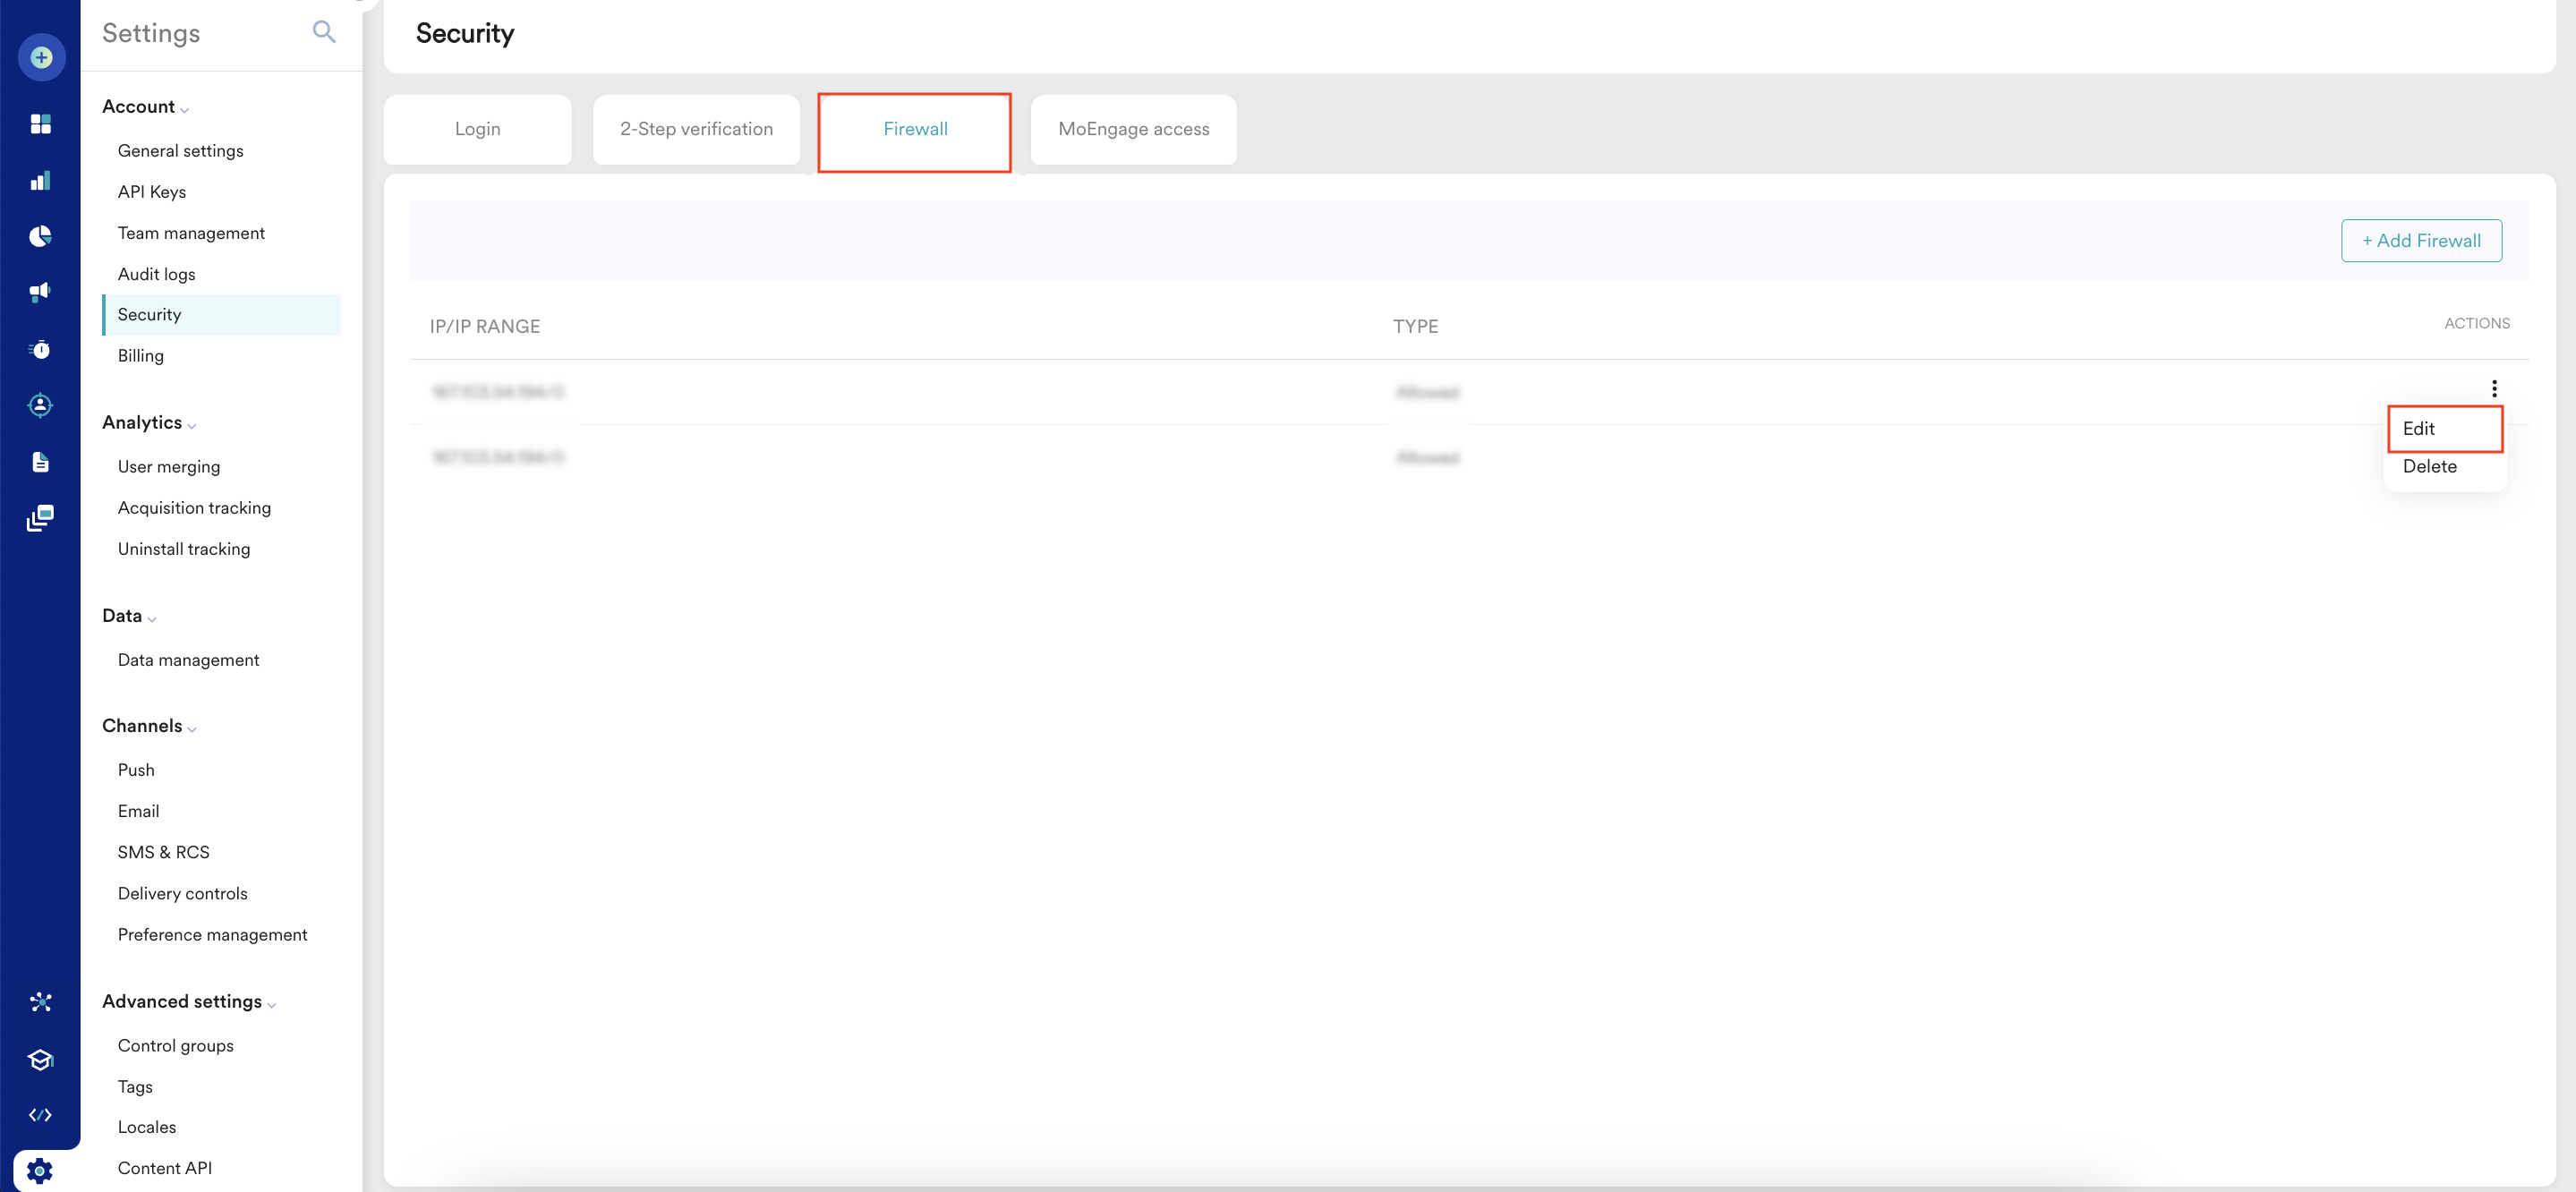
Task: Click the pie chart segment icon
Action: [x=41, y=236]
